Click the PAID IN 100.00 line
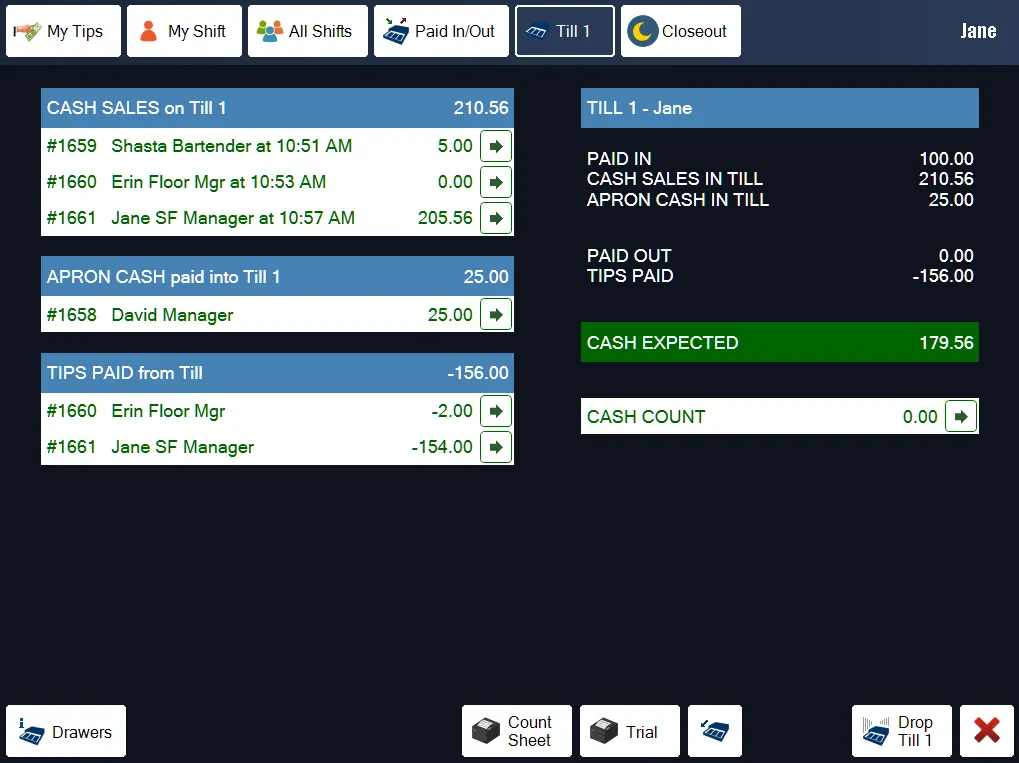The height and width of the screenshot is (763, 1019). point(780,159)
